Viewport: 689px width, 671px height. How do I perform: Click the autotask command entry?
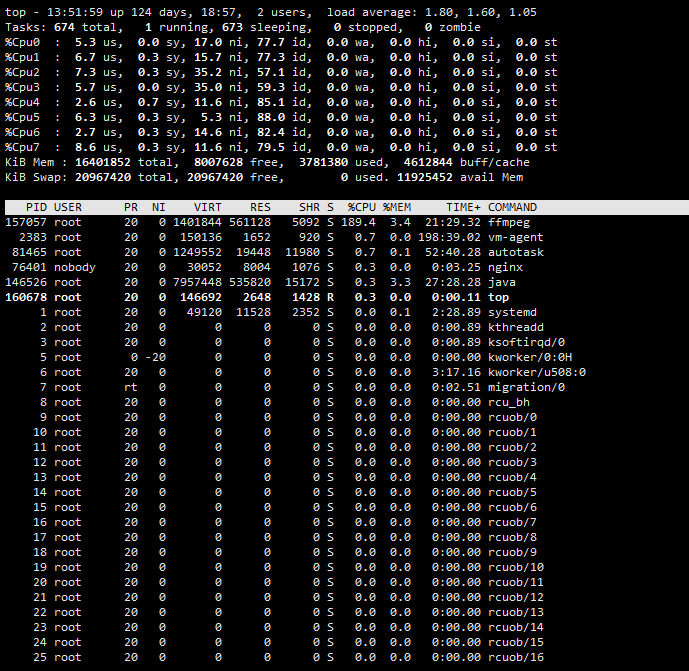click(516, 252)
